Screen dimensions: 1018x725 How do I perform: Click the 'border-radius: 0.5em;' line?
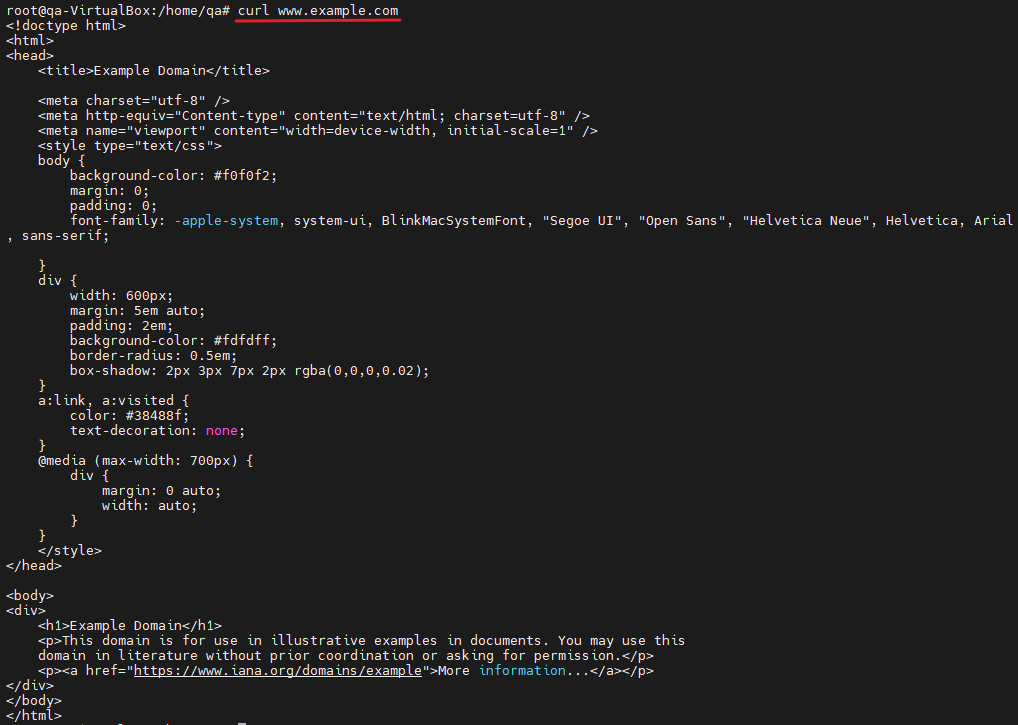pos(153,356)
